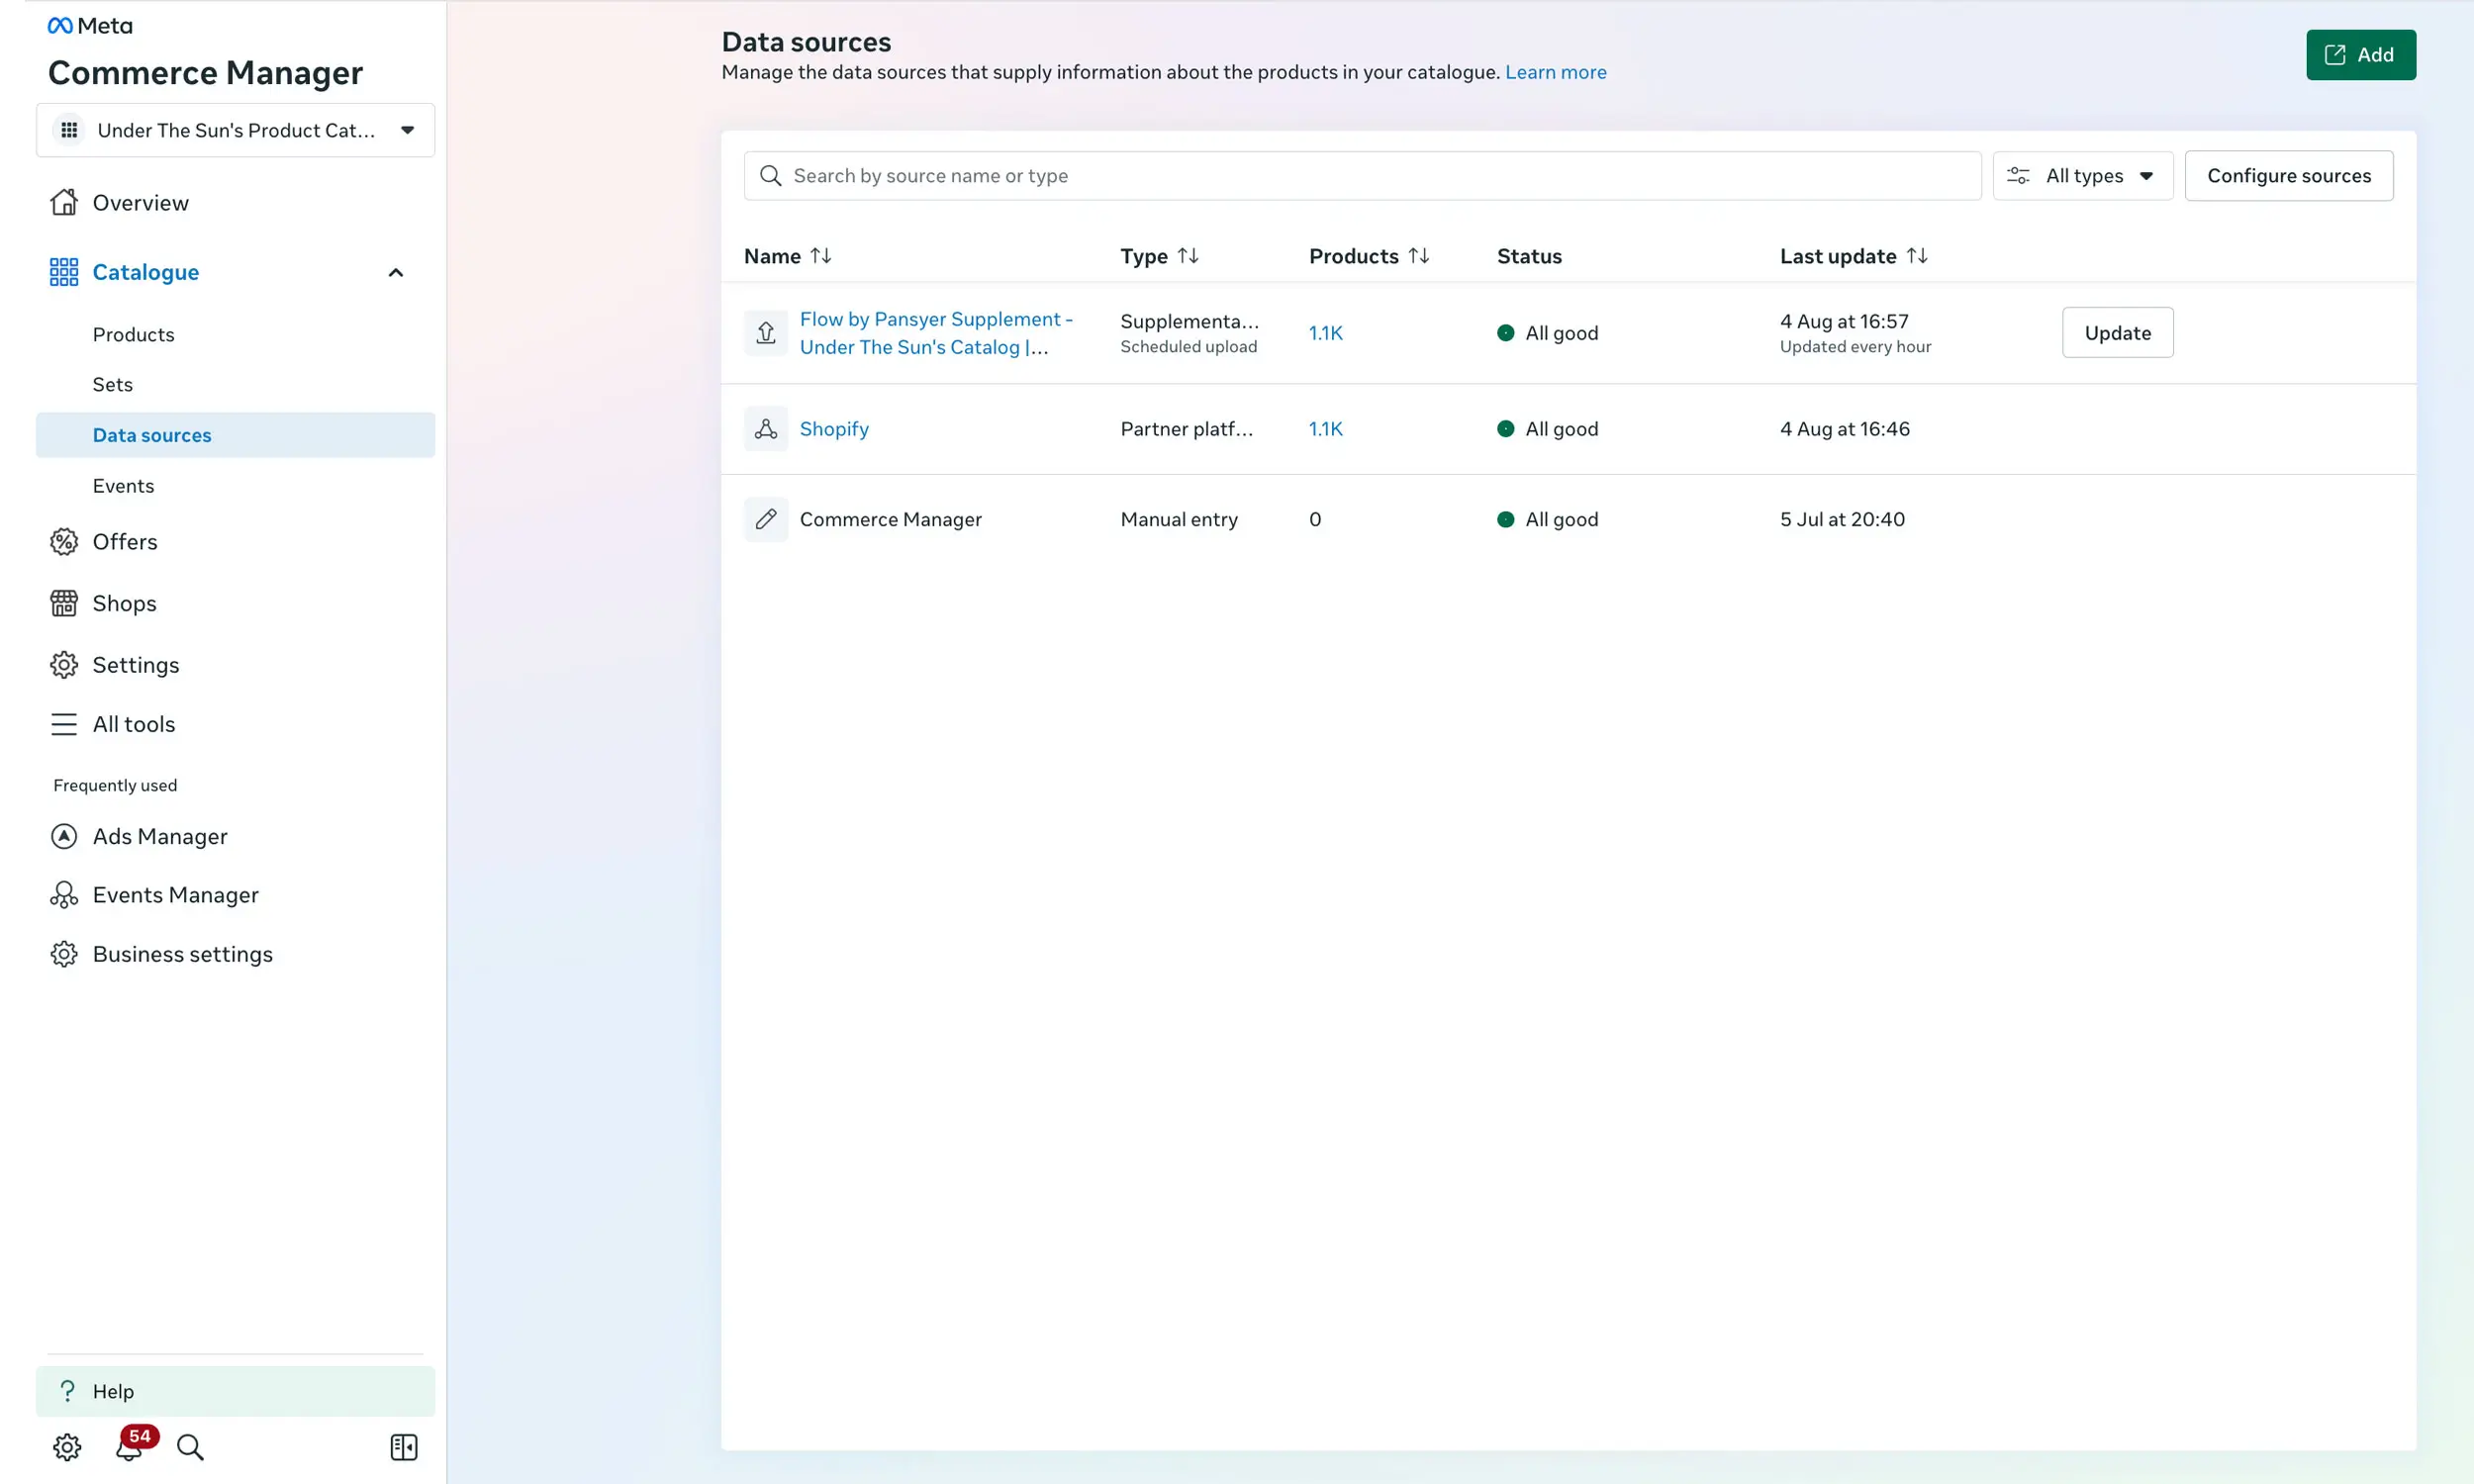The width and height of the screenshot is (2474, 1484).
Task: Go to Products in Catalogue menu
Action: coord(133,334)
